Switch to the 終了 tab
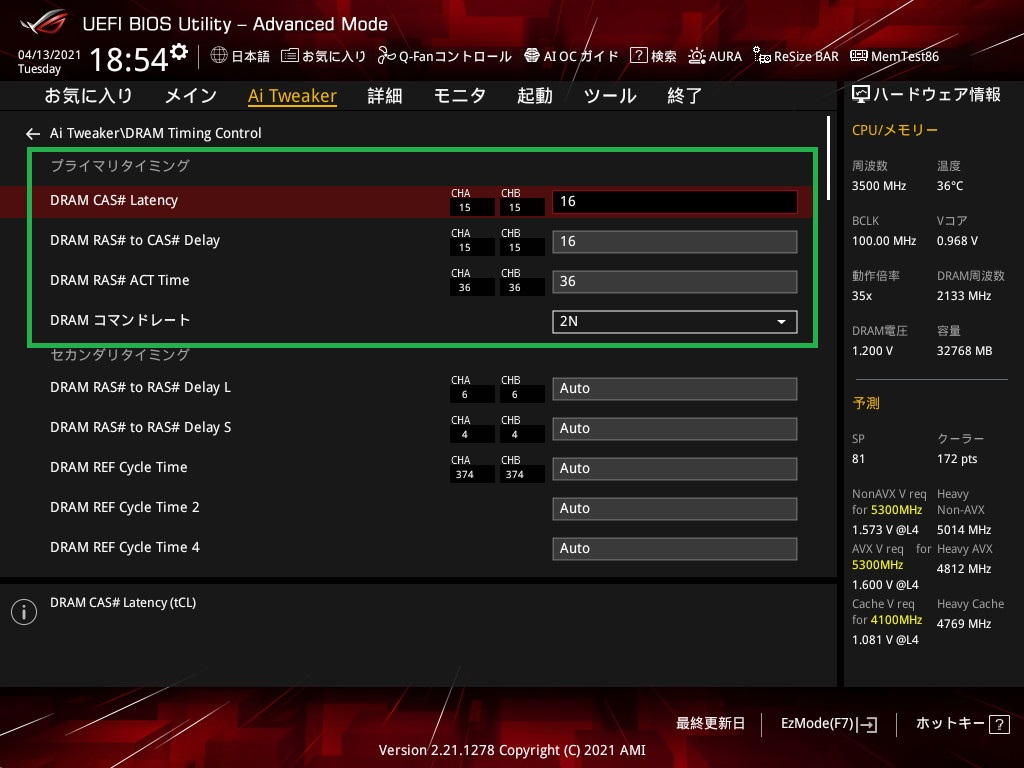 [x=684, y=96]
